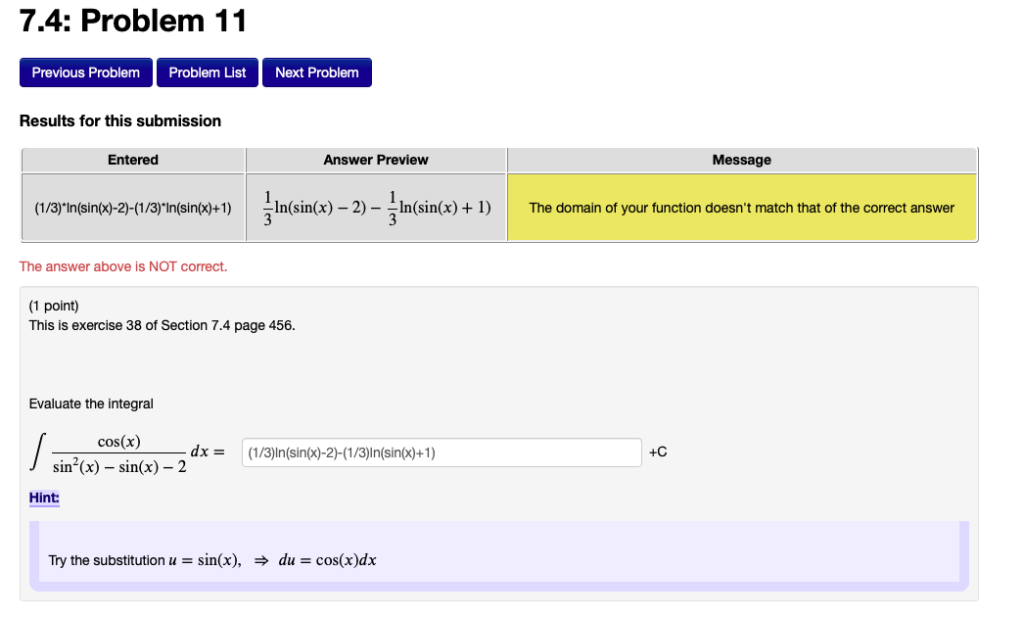Image resolution: width=1024 pixels, height=618 pixels.
Task: Select the entered answer cell
Action: click(x=132, y=207)
